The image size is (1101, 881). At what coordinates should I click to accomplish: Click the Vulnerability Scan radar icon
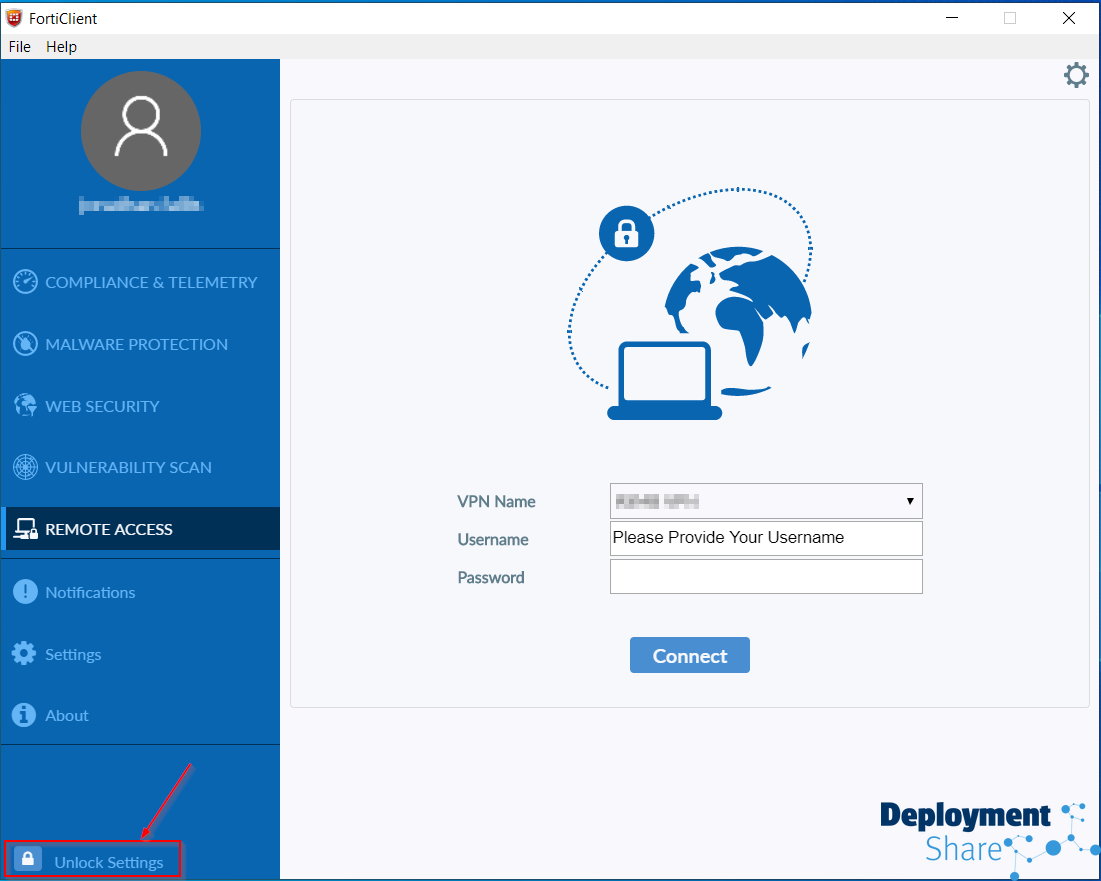pos(25,467)
